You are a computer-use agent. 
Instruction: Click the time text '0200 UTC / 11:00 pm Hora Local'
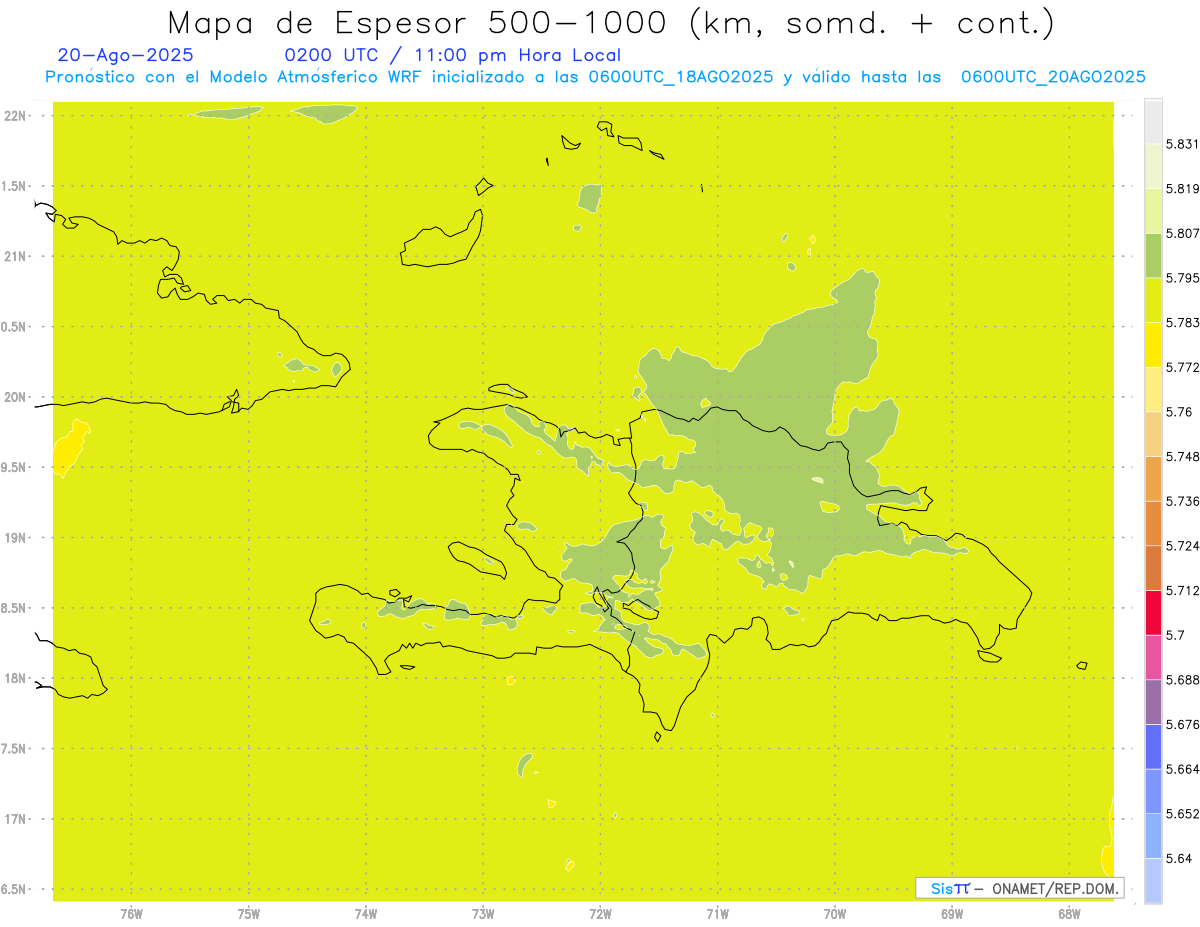(453, 56)
